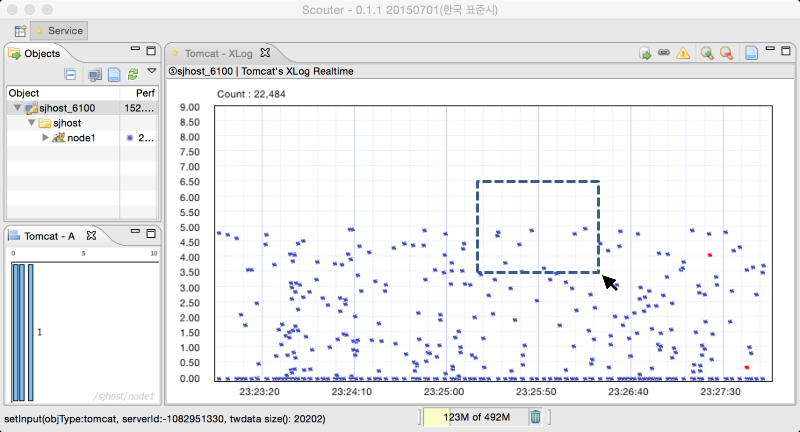Click the heap memory bar 123M of 492M
The image size is (800, 432).
click(x=476, y=417)
